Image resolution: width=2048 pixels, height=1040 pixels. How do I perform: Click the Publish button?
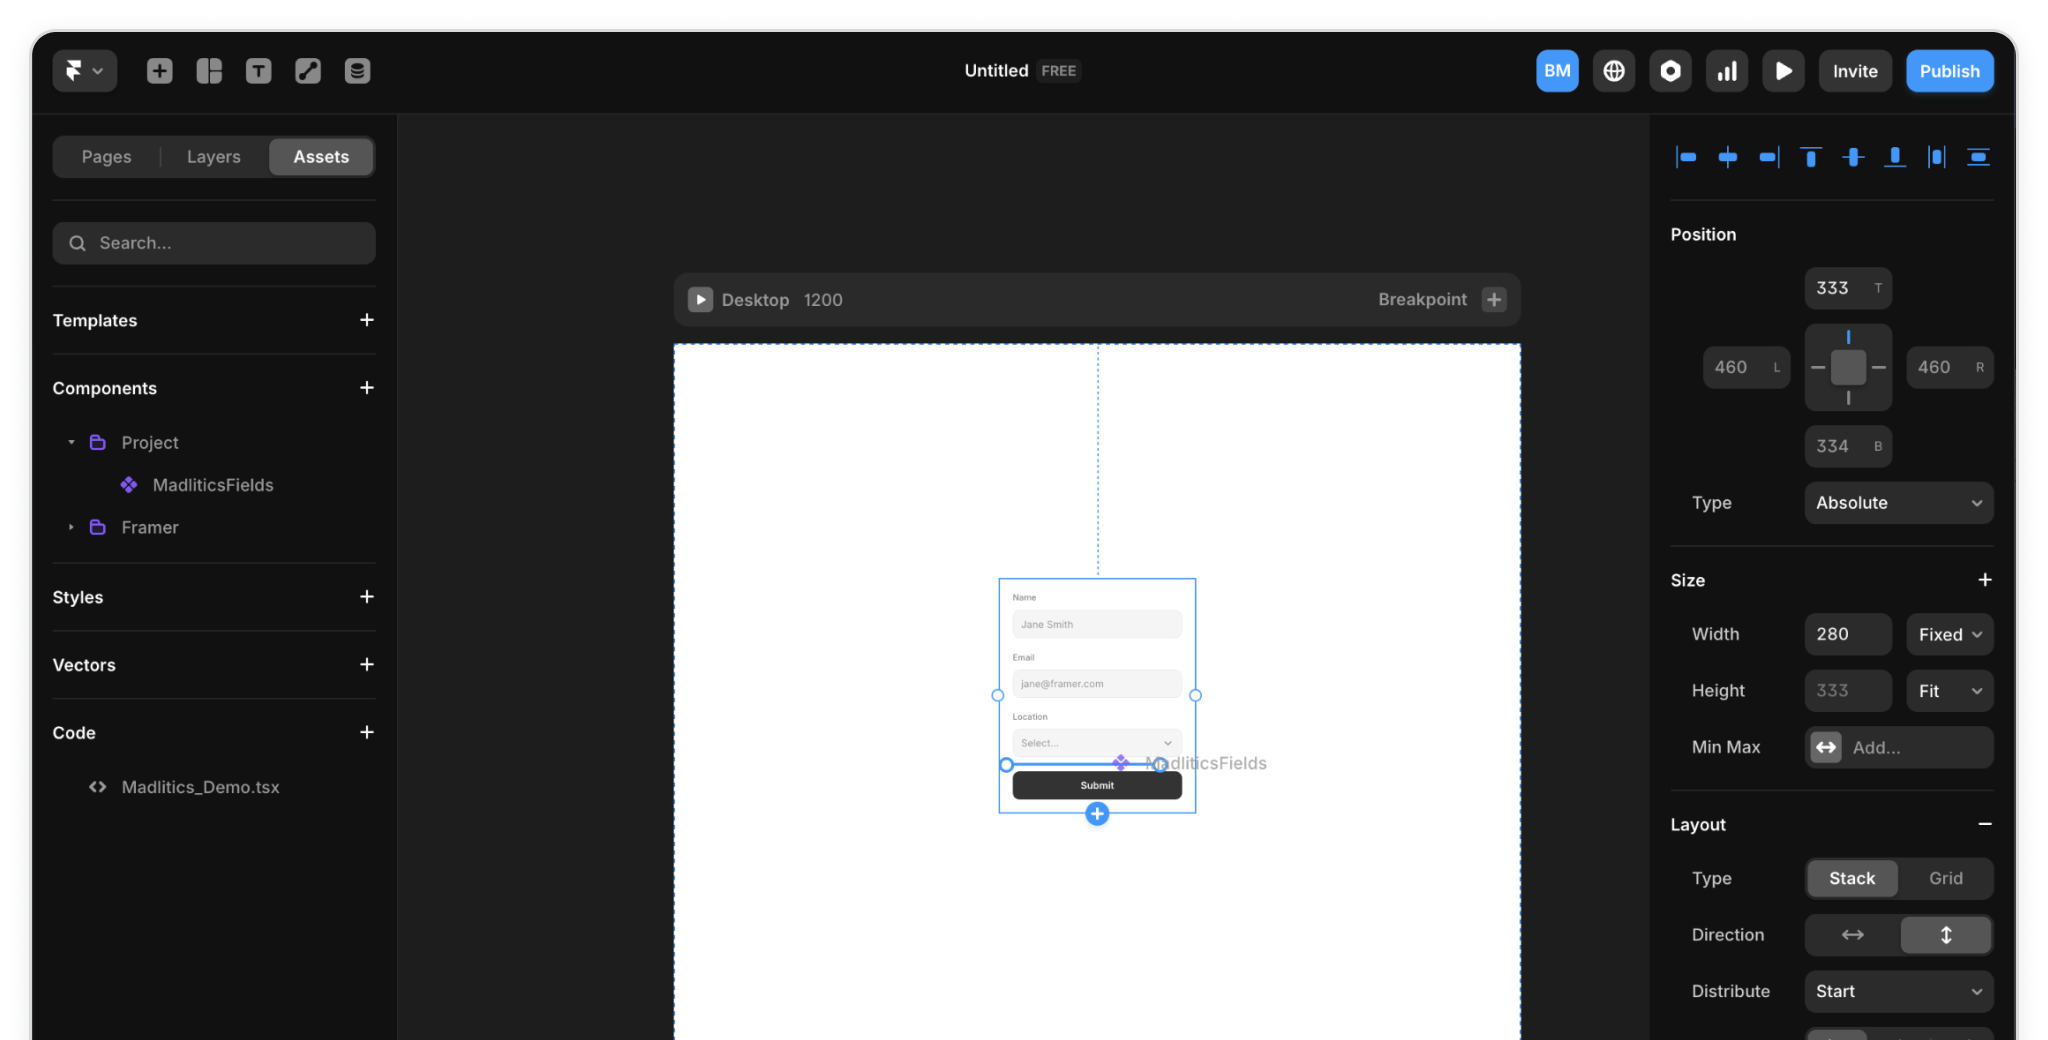[1949, 71]
